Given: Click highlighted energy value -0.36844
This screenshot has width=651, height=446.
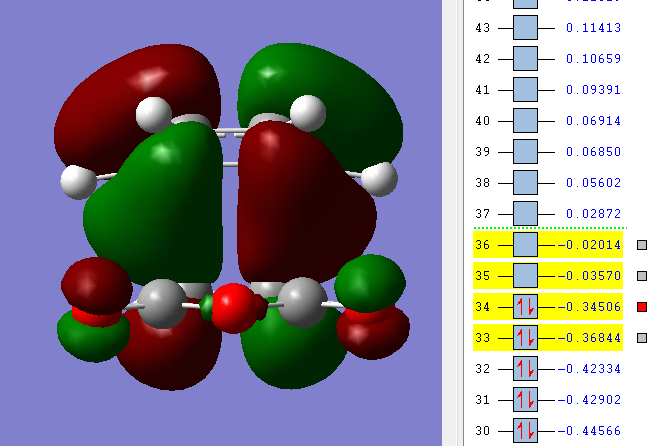Looking at the screenshot, I should click(589, 338).
